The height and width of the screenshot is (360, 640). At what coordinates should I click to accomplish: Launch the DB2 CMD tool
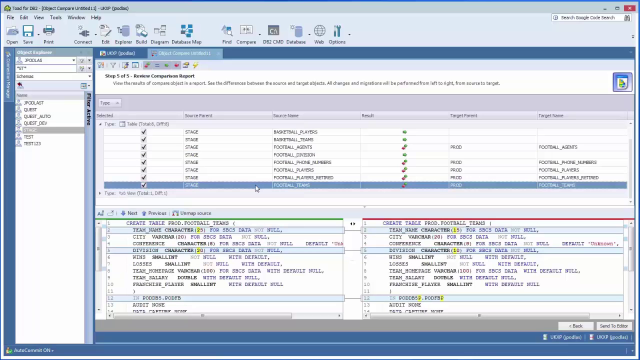[273, 34]
